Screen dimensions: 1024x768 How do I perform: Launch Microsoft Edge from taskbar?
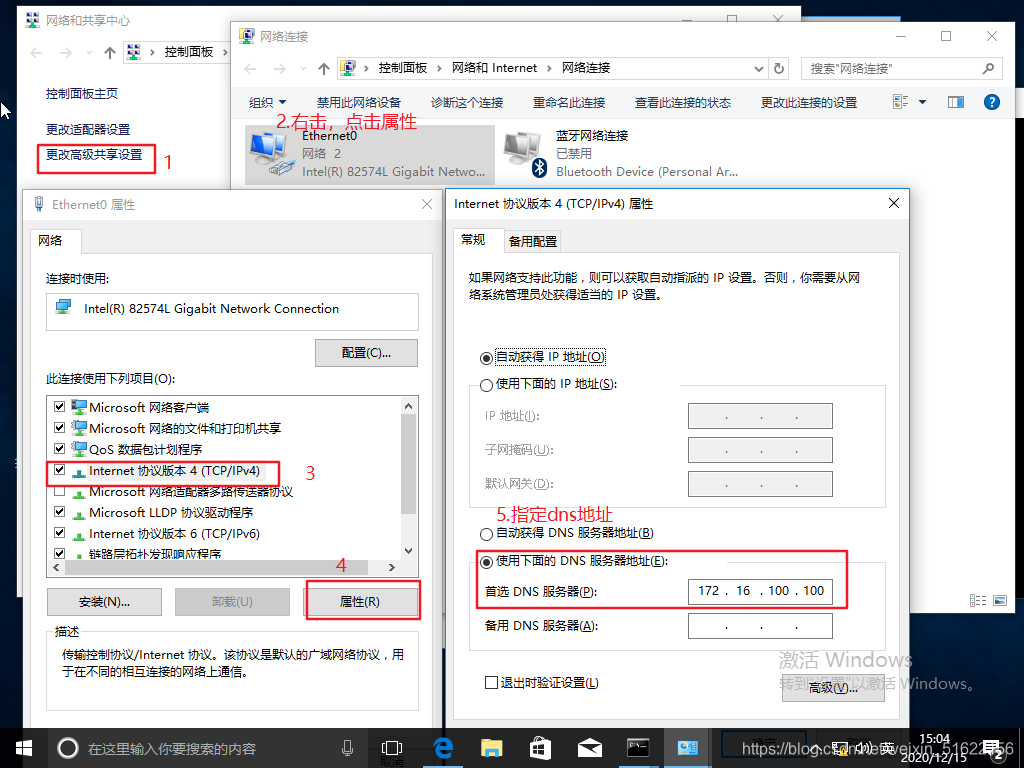pos(443,748)
